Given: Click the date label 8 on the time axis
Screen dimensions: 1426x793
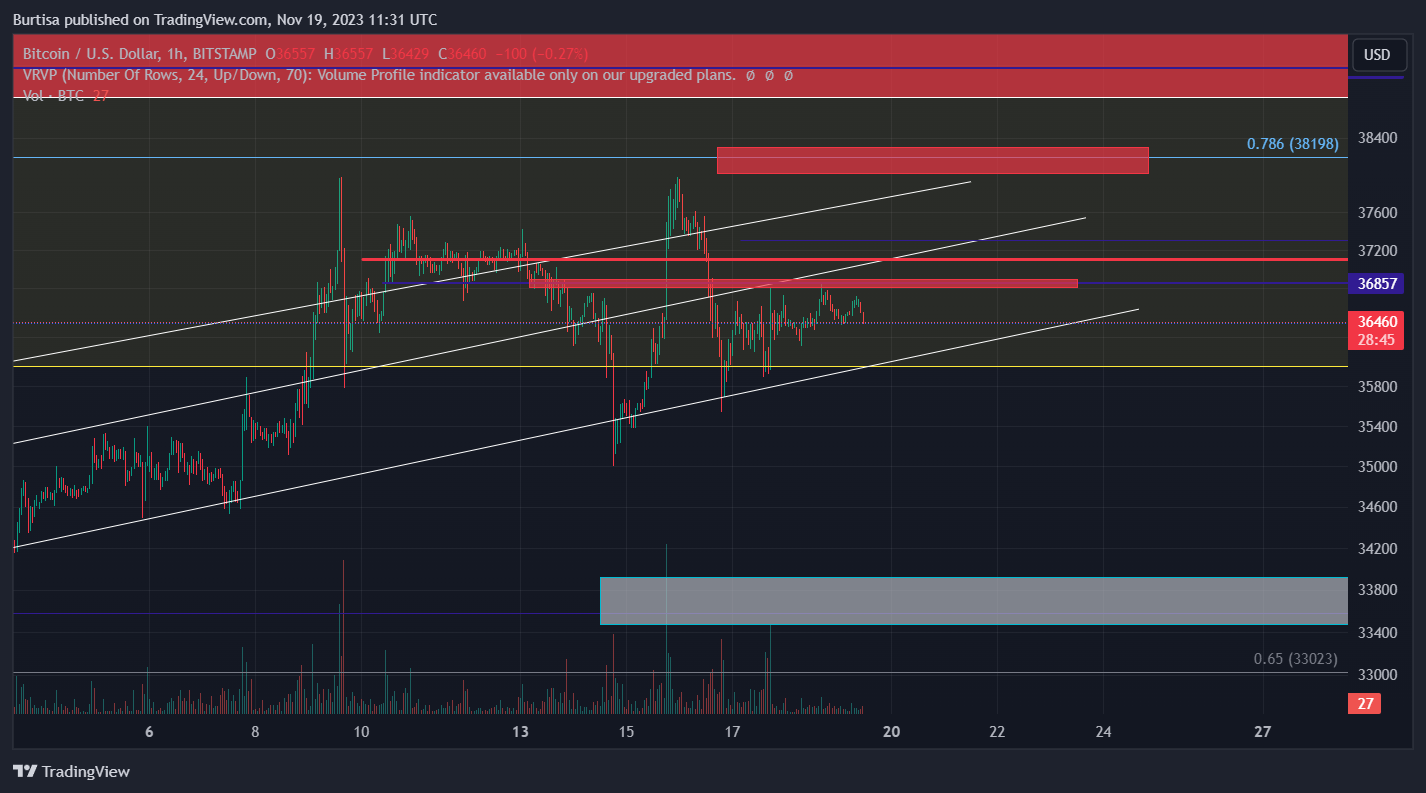Looking at the screenshot, I should tap(255, 732).
